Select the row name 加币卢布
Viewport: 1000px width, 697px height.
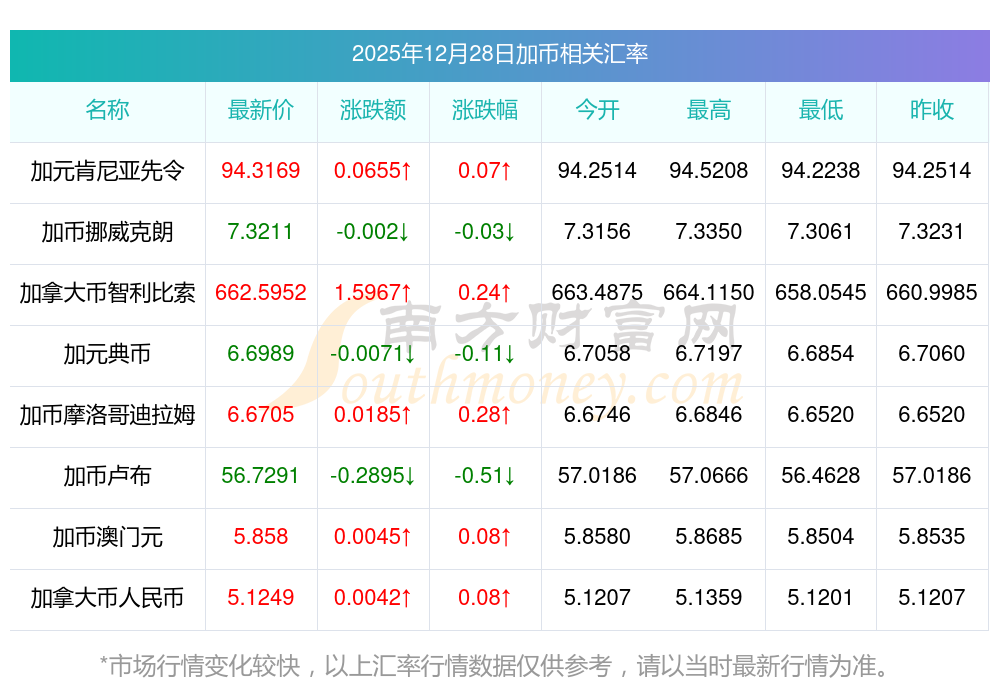coord(107,476)
